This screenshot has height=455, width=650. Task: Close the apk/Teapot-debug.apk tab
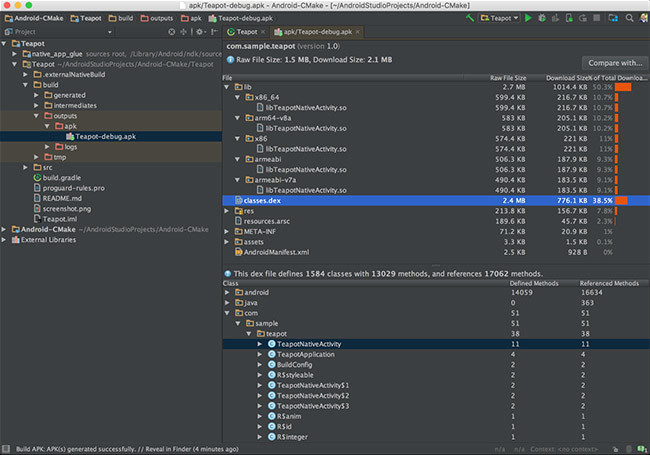point(358,32)
